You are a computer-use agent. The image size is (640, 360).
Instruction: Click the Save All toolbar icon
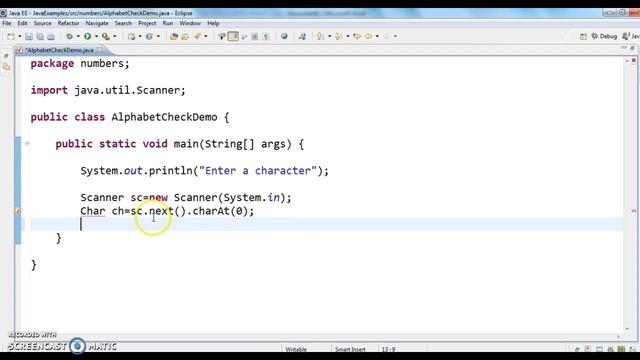[x=40, y=37]
